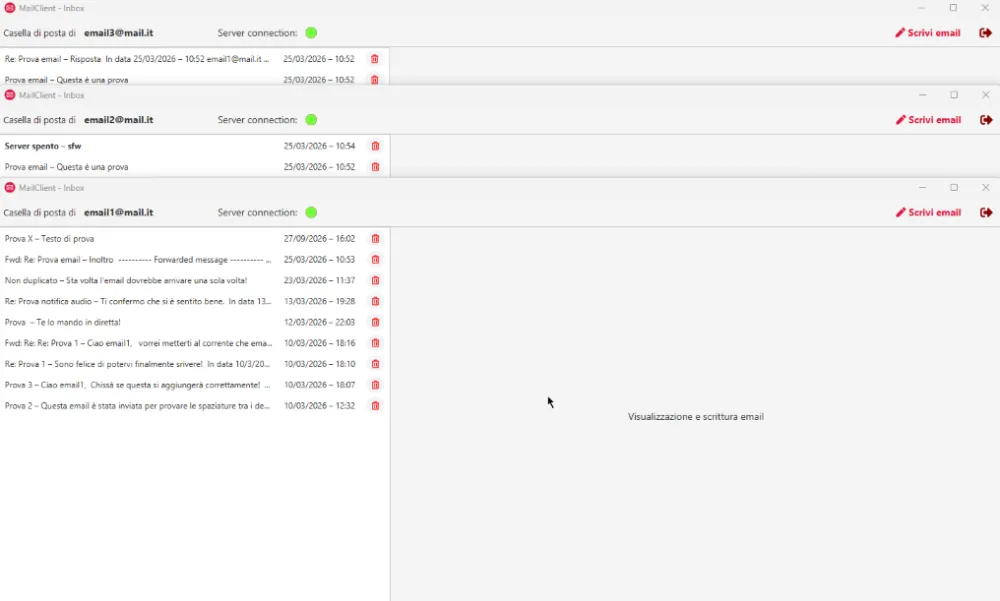Delete the 'Prova X – Testo di prova' email
This screenshot has height=601, width=1000.
(x=376, y=239)
